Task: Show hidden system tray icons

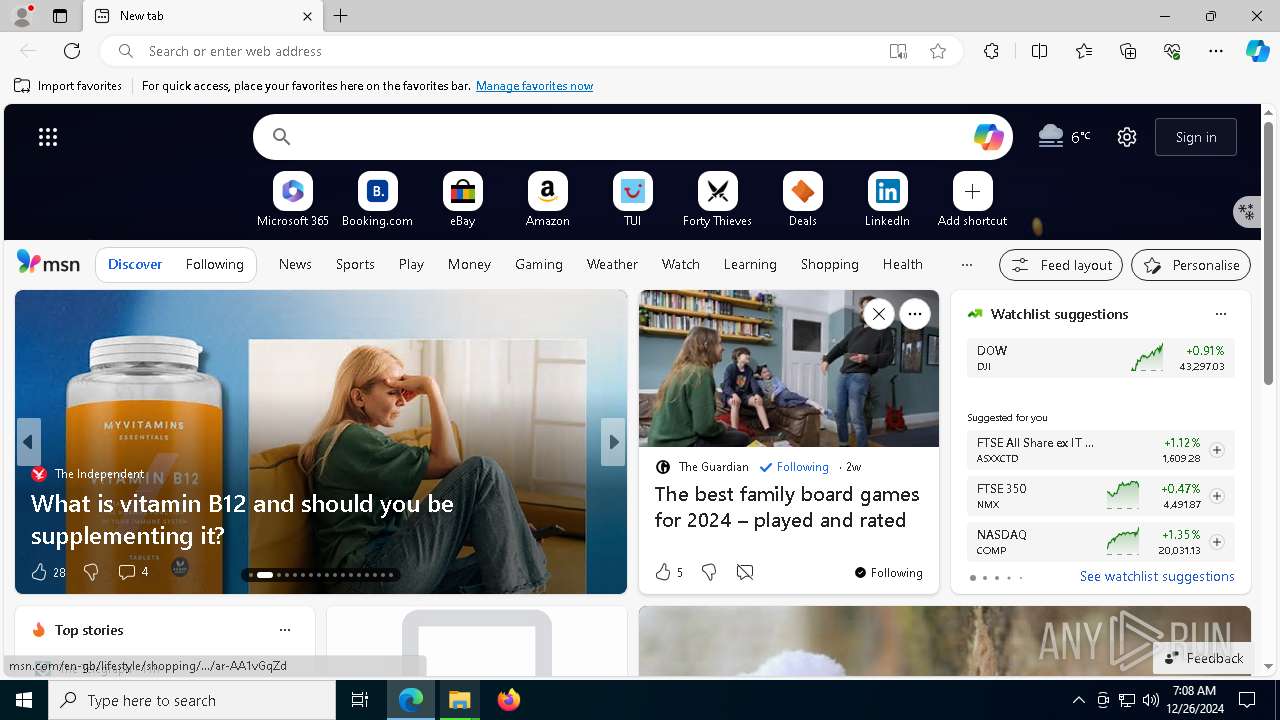Action: click(1078, 700)
